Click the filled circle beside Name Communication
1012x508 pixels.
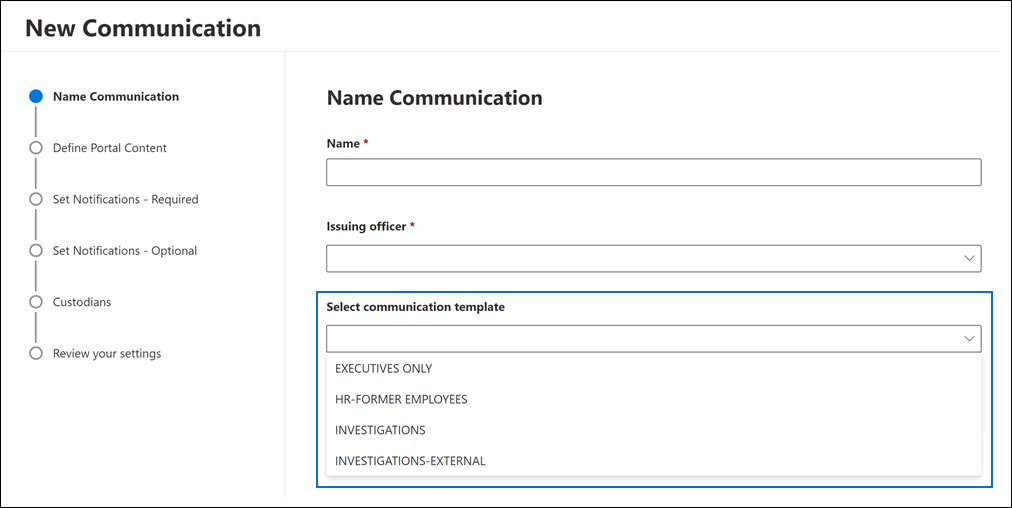pos(36,96)
